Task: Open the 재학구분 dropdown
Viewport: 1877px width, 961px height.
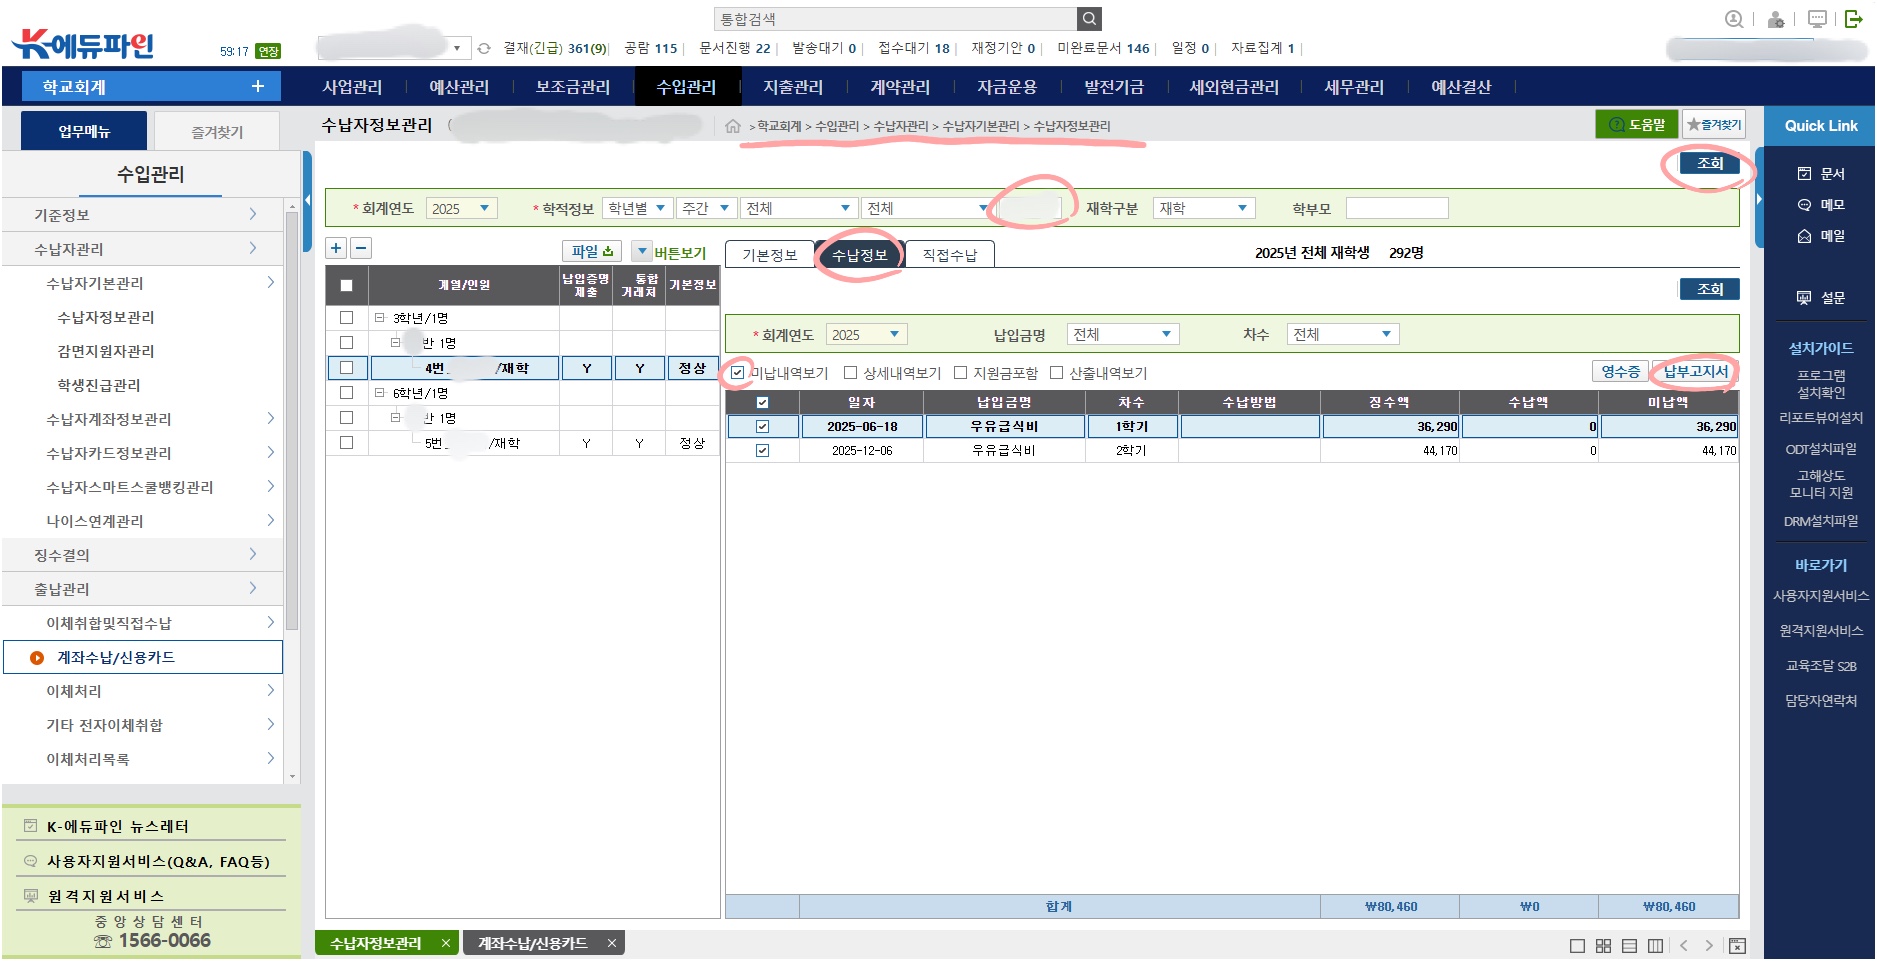Action: (x=1203, y=208)
